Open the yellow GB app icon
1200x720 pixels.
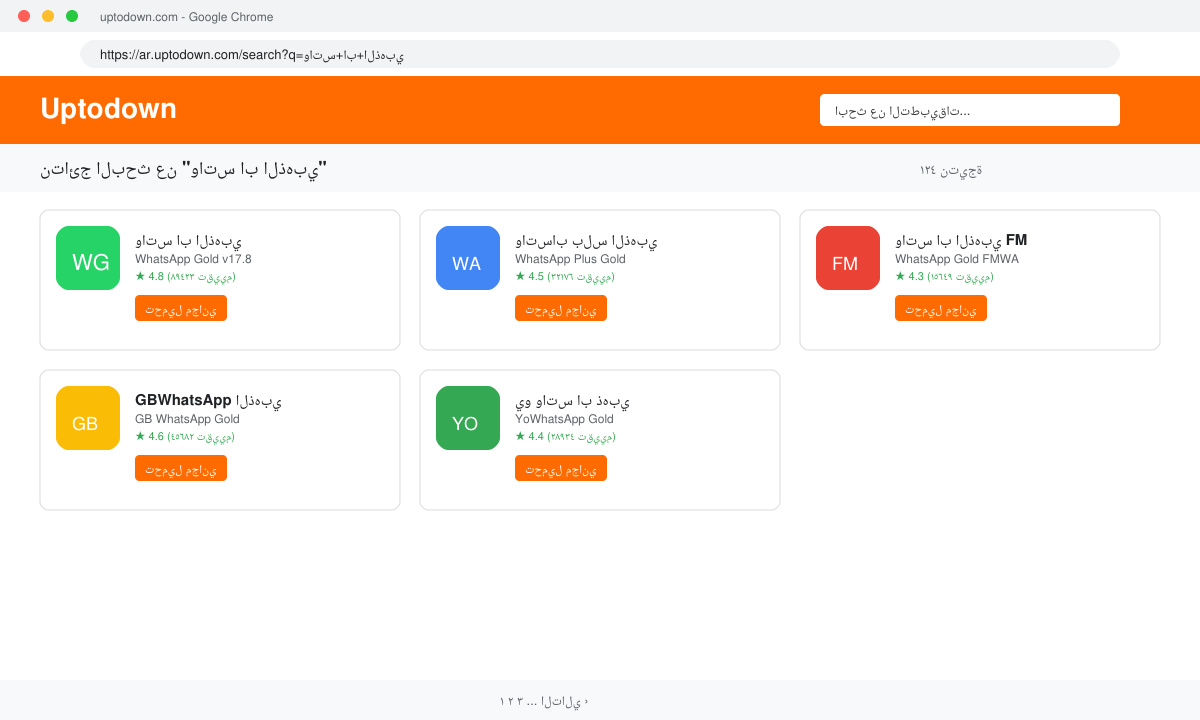[x=88, y=418]
